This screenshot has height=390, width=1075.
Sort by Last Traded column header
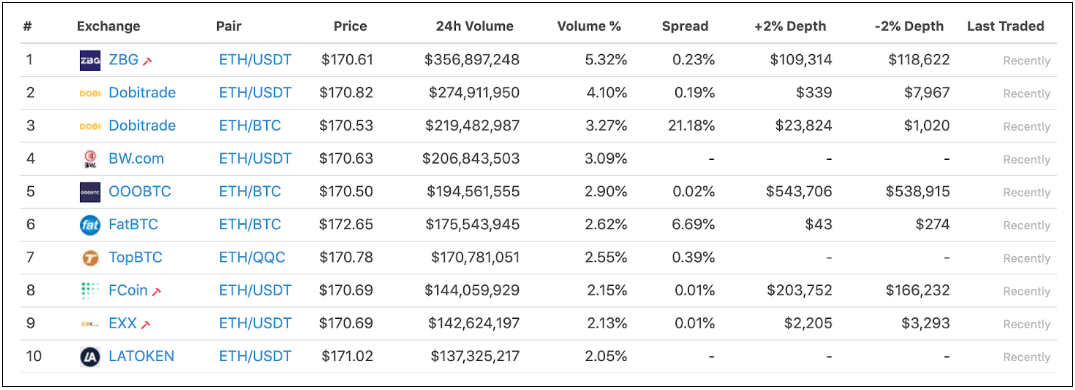tap(1006, 27)
